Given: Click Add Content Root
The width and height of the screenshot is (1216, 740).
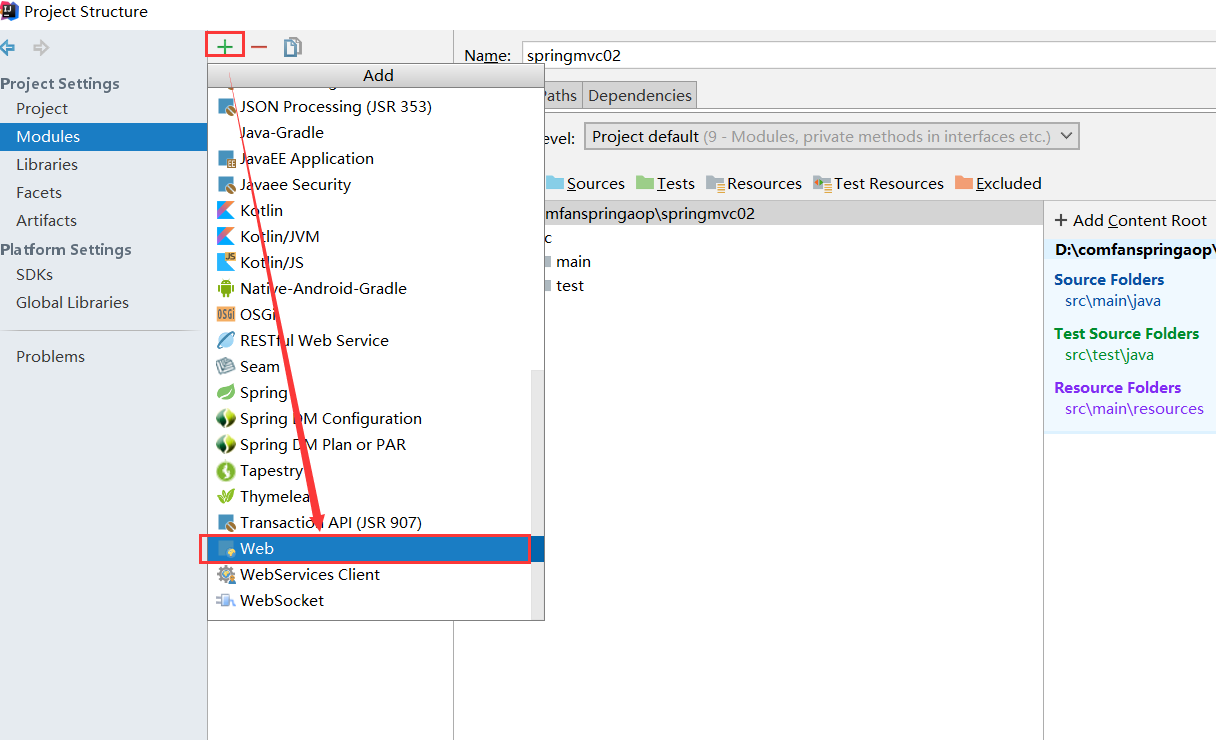Looking at the screenshot, I should point(1131,220).
